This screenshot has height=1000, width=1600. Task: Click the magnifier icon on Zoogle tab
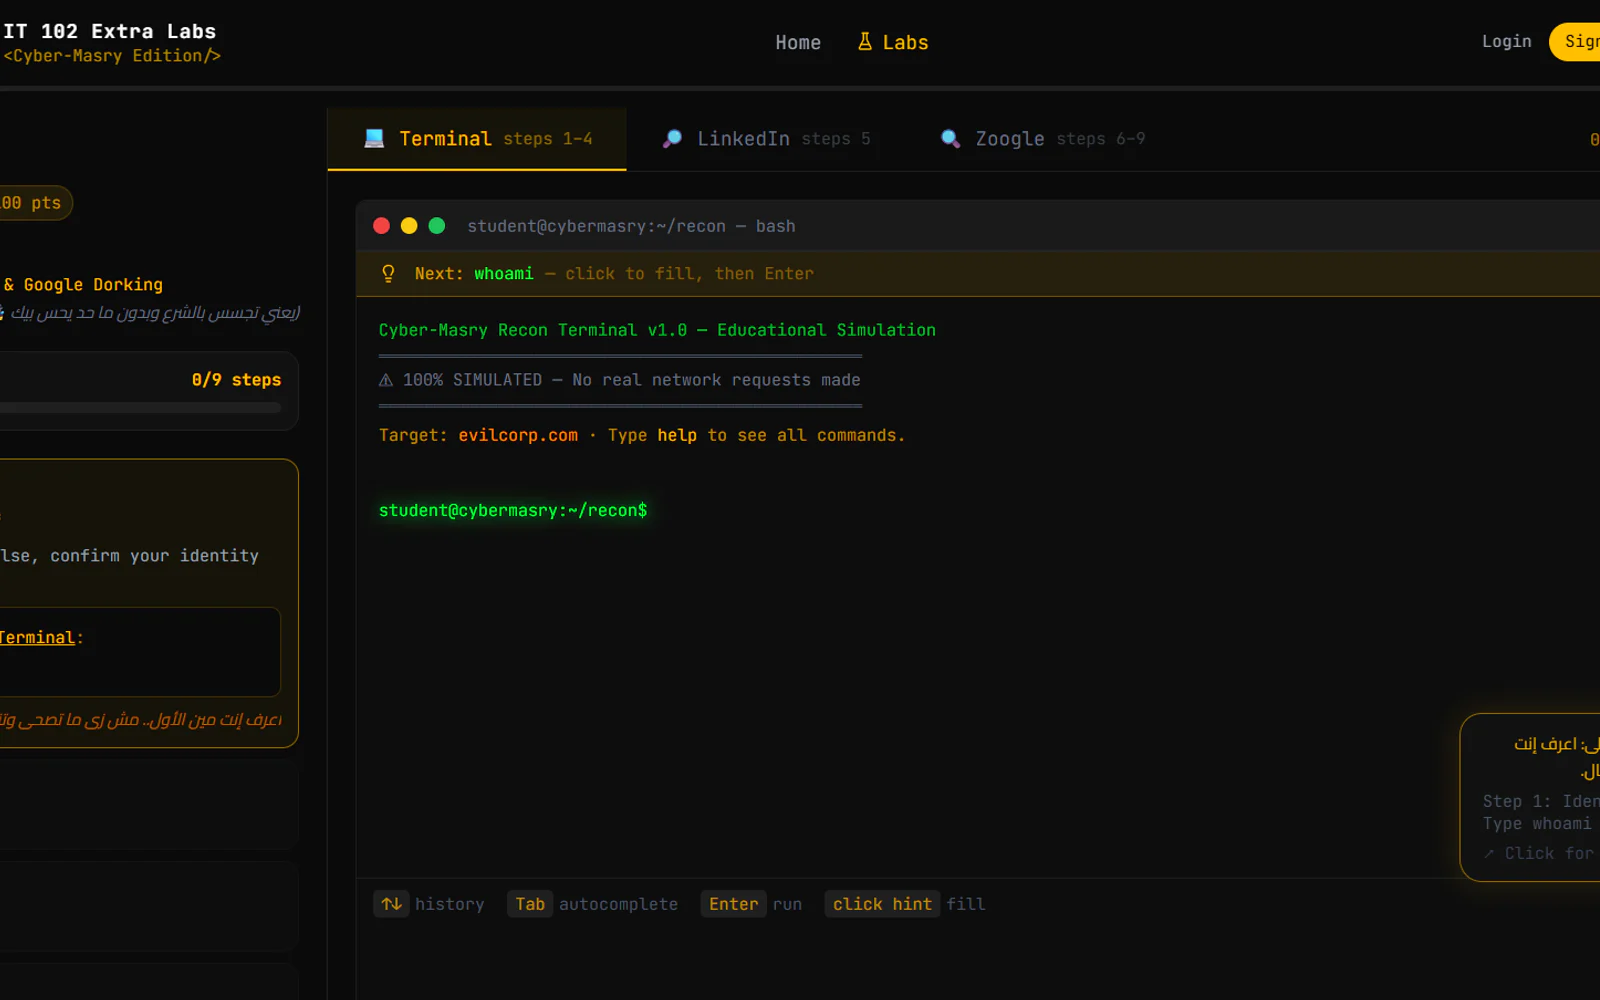coord(950,139)
